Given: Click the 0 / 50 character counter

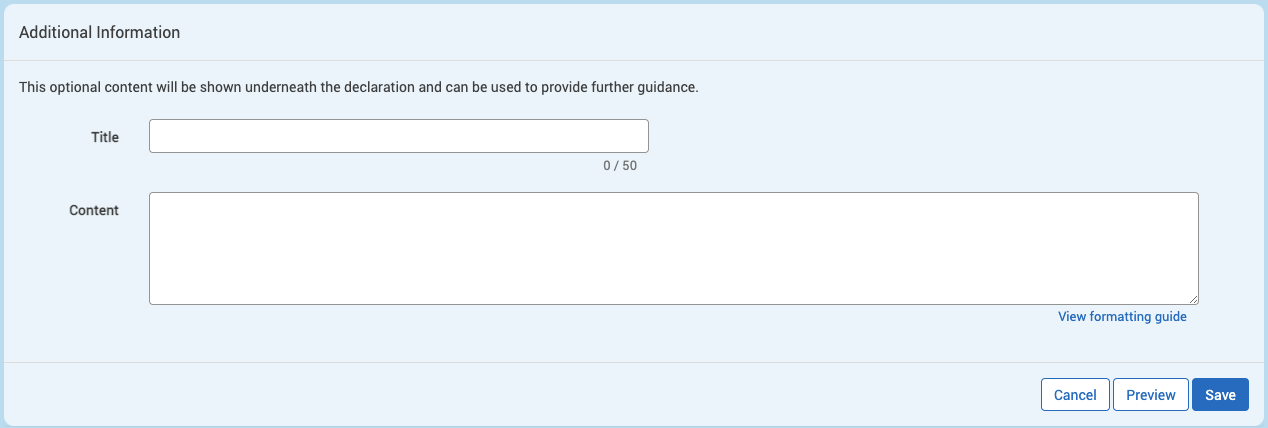Looking at the screenshot, I should pyautogui.click(x=620, y=166).
